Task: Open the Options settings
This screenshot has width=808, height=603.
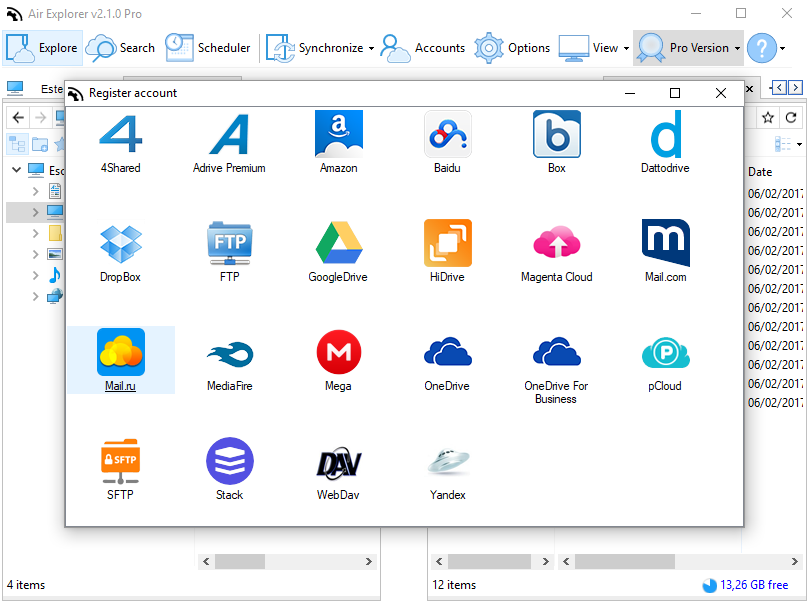Action: [512, 48]
